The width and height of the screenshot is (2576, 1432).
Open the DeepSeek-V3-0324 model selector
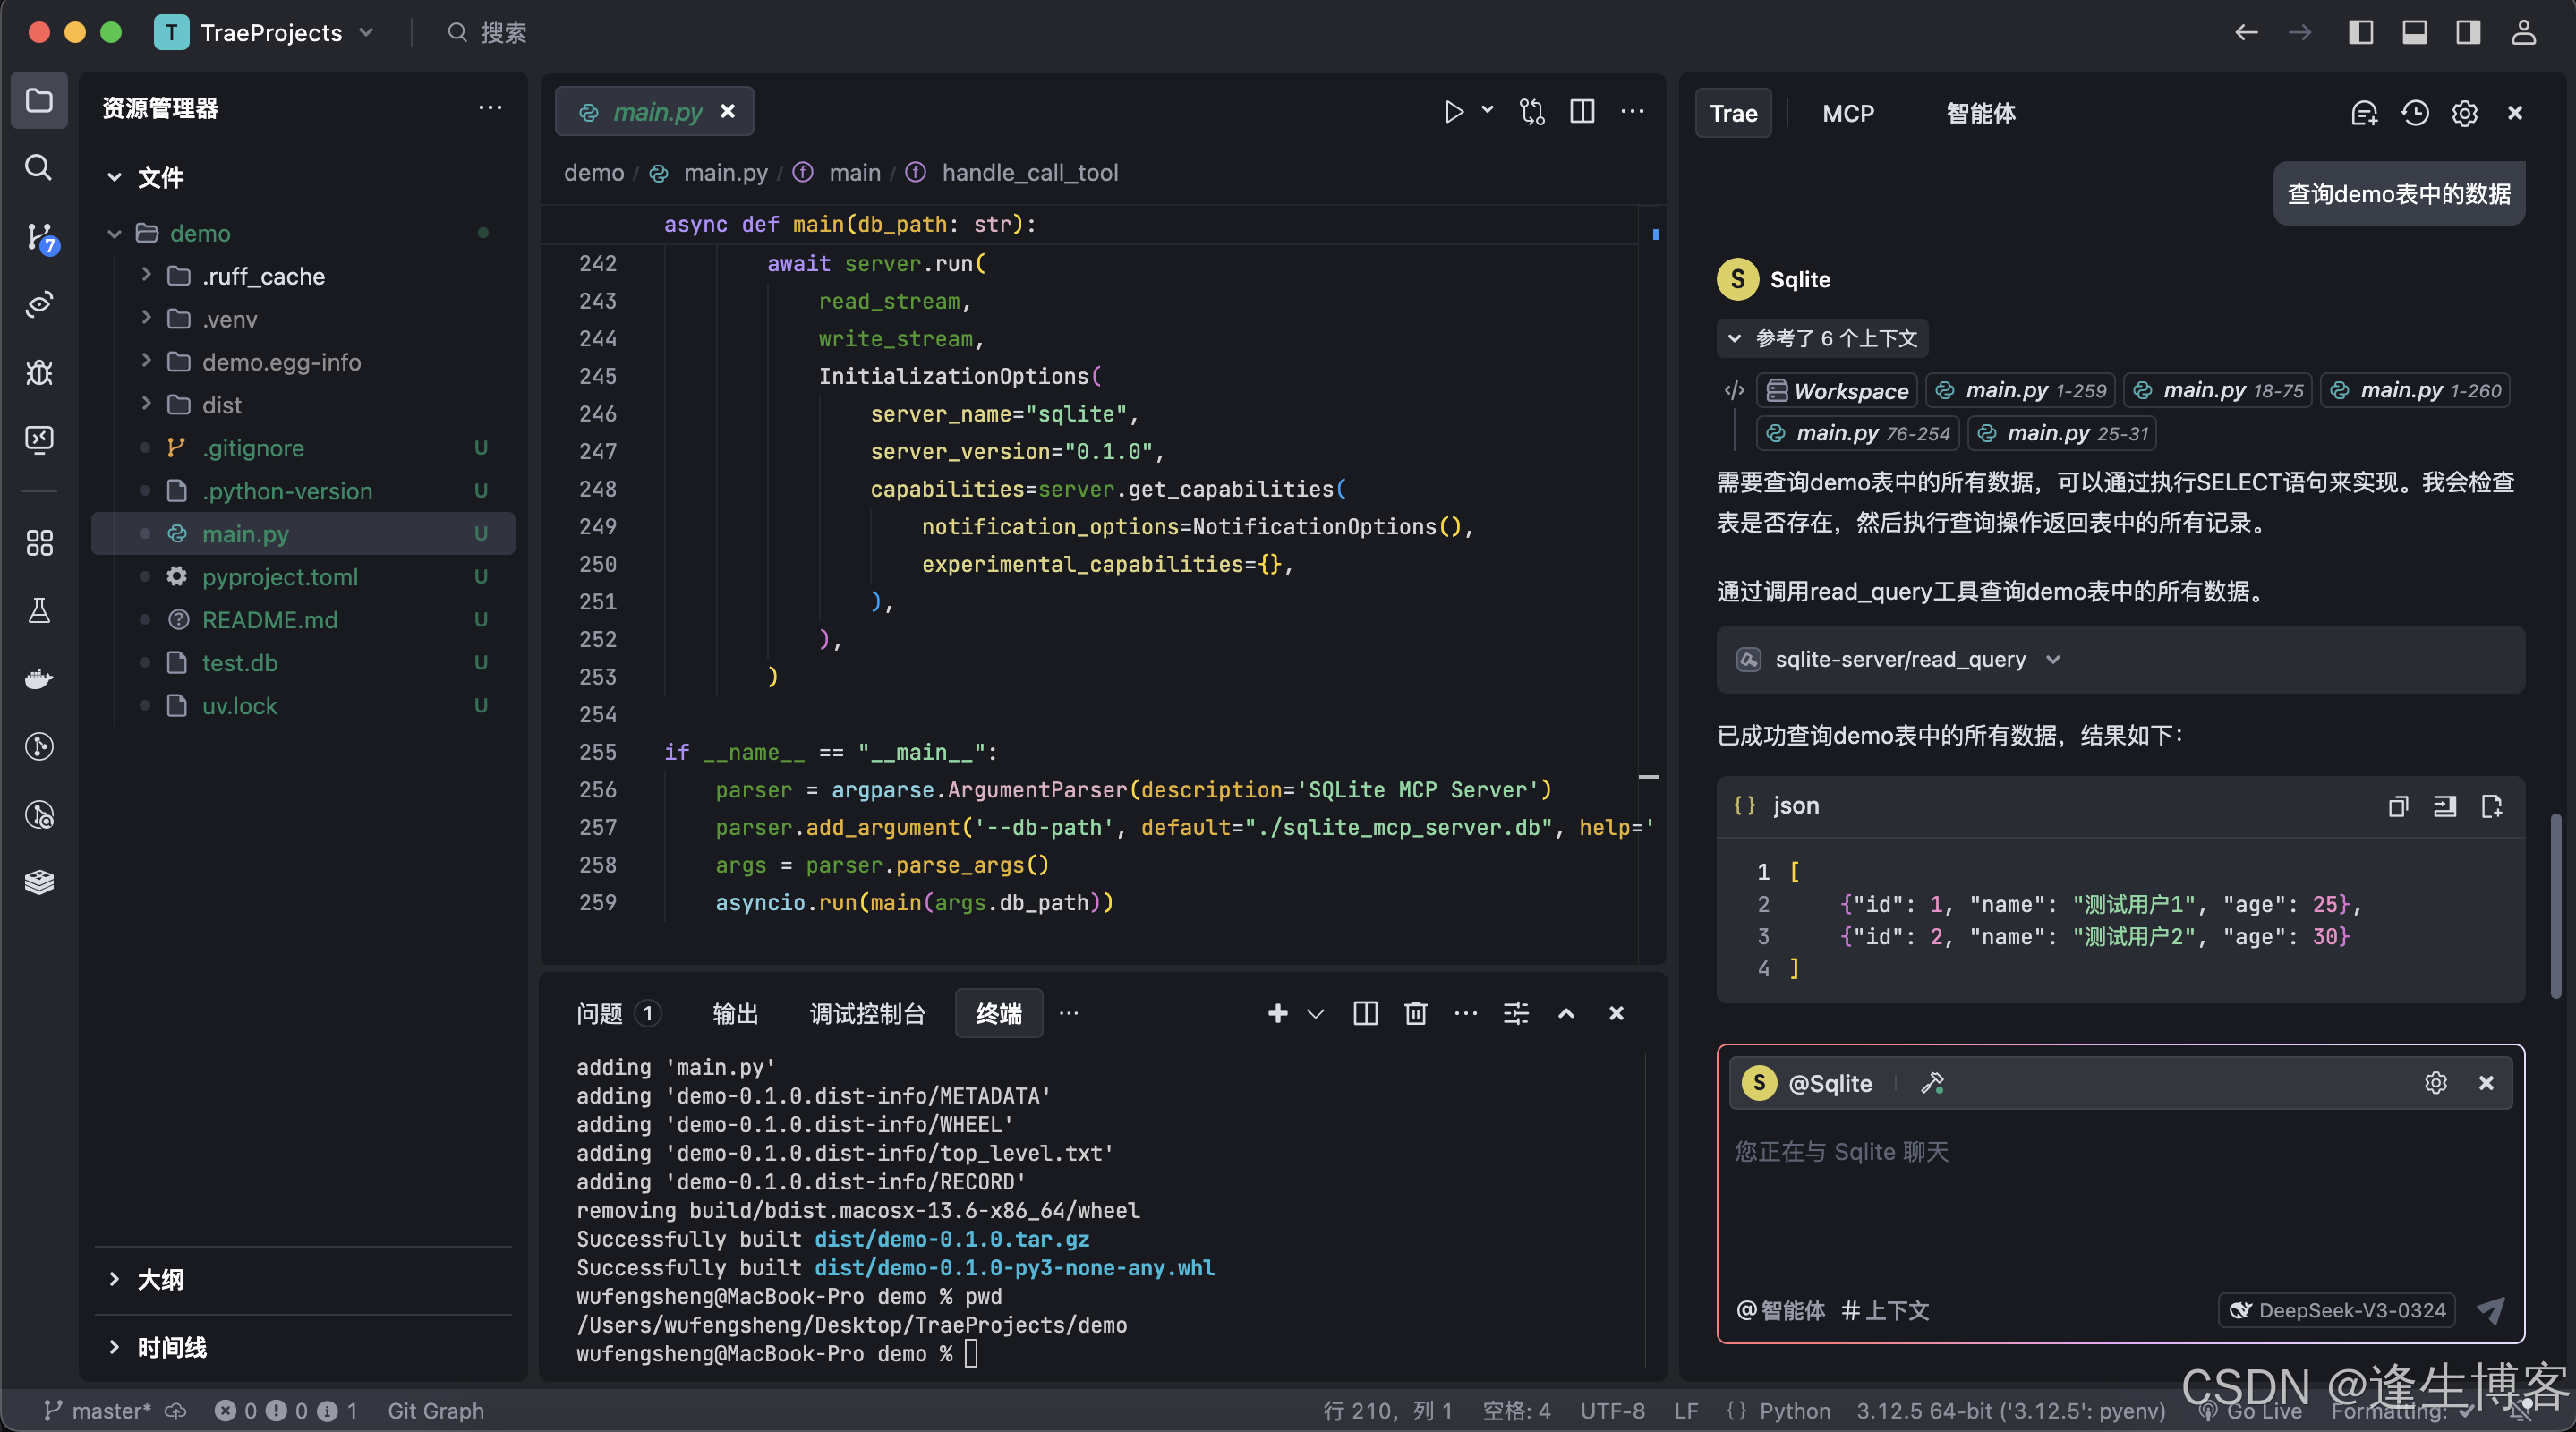click(x=2338, y=1310)
